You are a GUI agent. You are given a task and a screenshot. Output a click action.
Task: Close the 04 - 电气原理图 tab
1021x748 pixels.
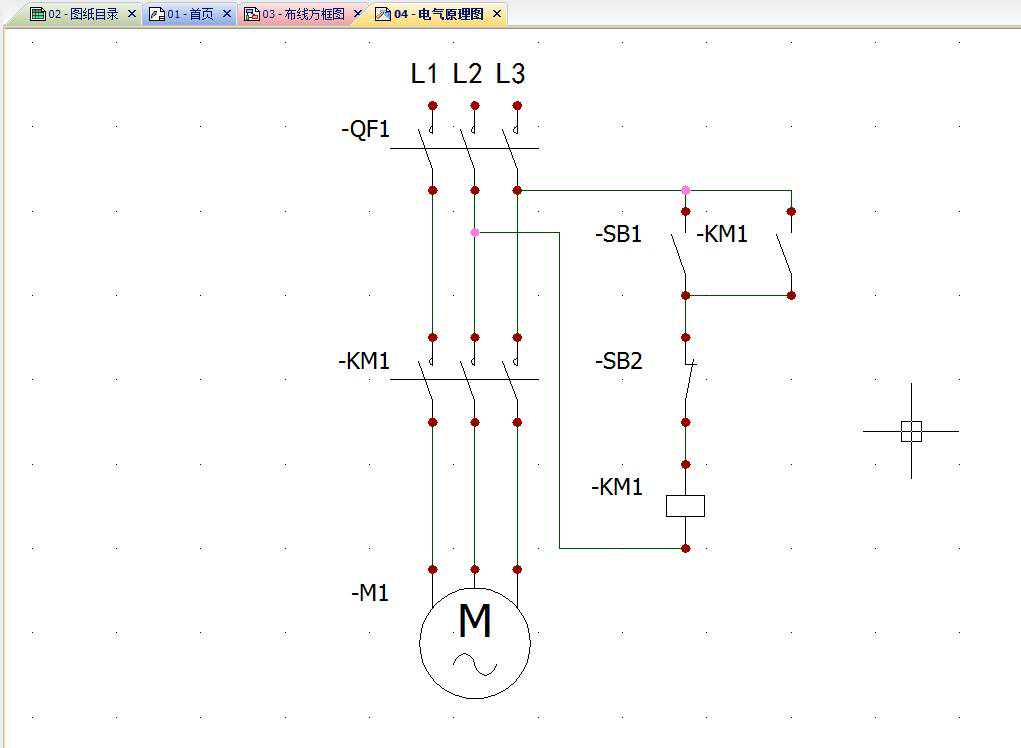pos(497,14)
